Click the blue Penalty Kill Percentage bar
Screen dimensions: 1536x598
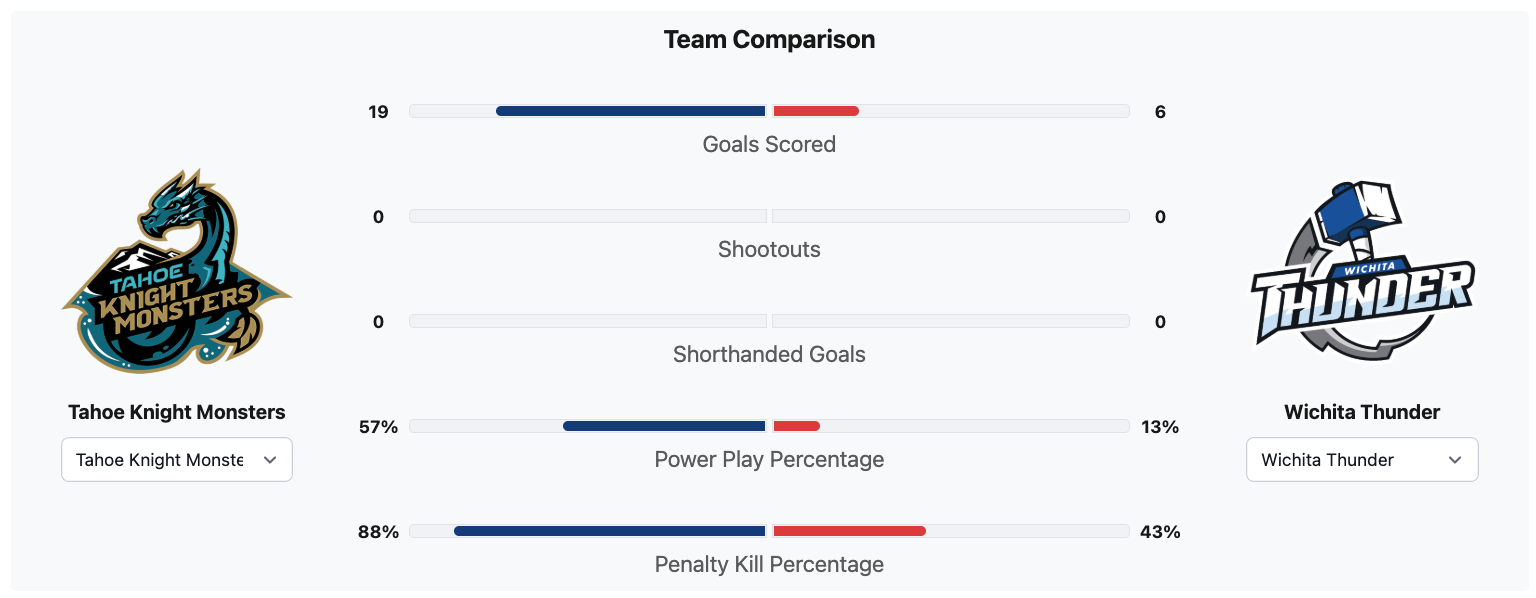609,531
